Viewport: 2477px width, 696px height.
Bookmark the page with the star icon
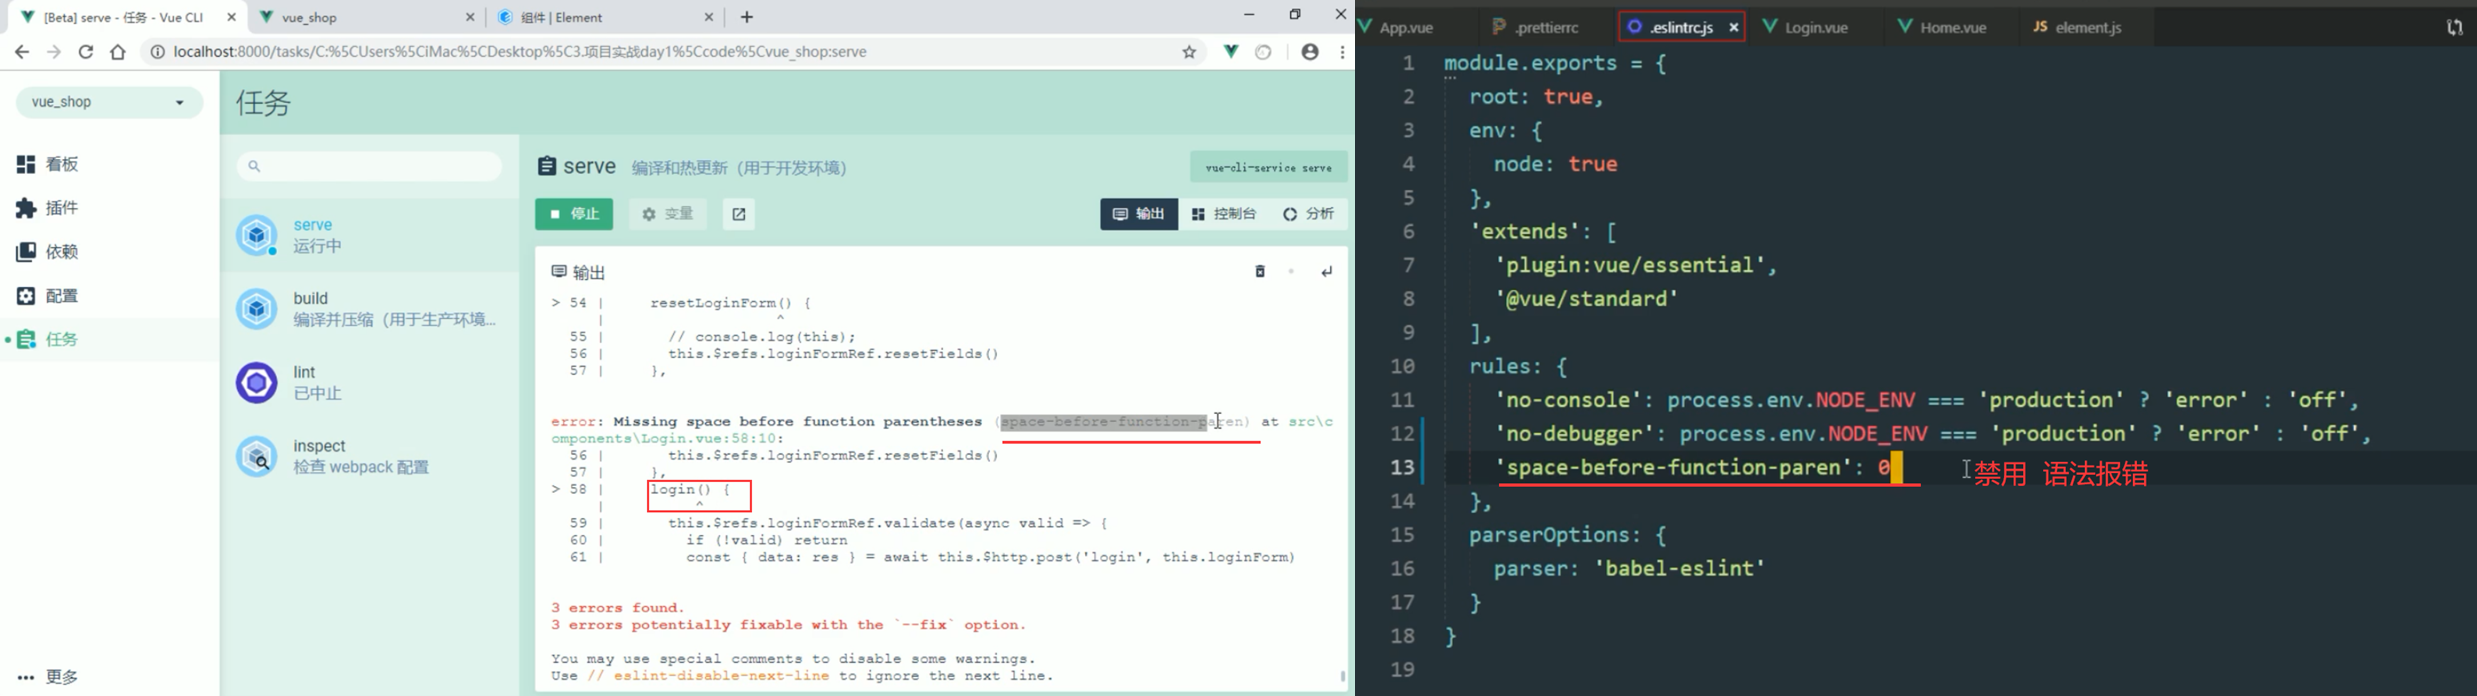point(1189,52)
